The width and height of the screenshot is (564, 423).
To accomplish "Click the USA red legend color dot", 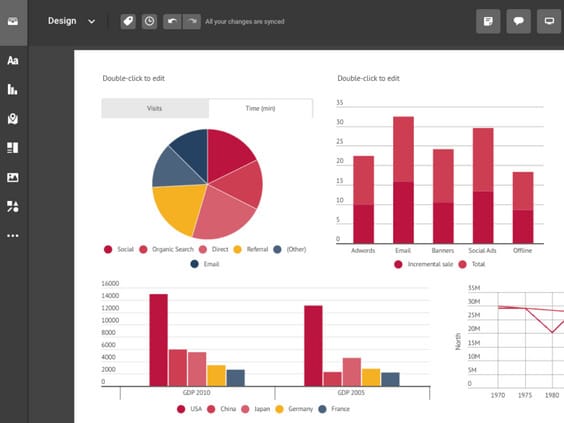I will click(x=181, y=409).
